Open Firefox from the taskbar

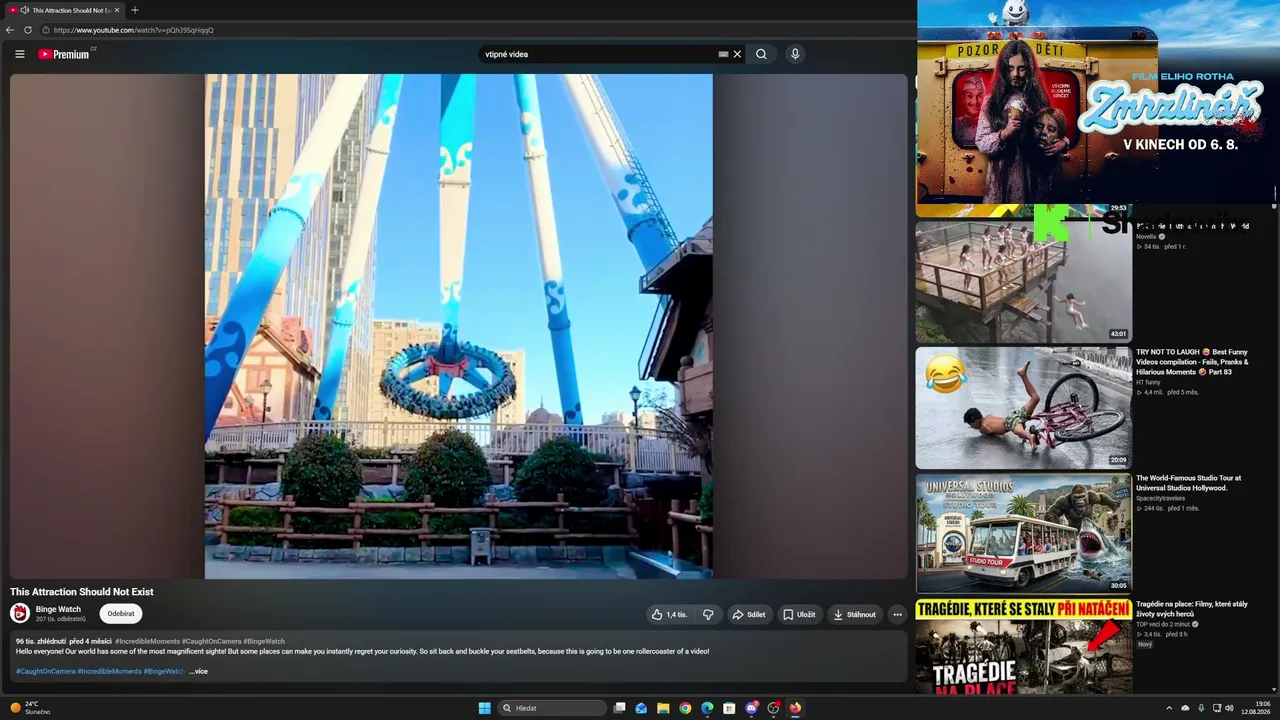[795, 708]
